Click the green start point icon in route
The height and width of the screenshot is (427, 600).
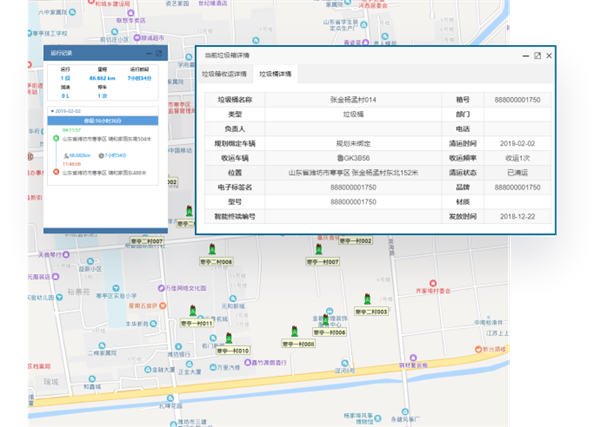(56, 139)
